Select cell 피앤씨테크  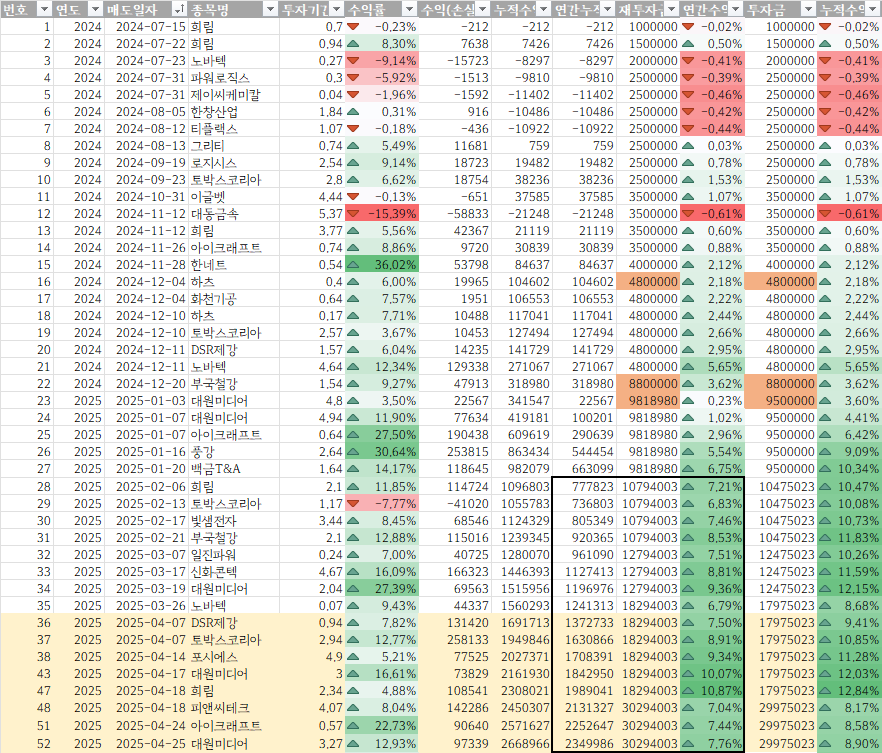point(233,708)
